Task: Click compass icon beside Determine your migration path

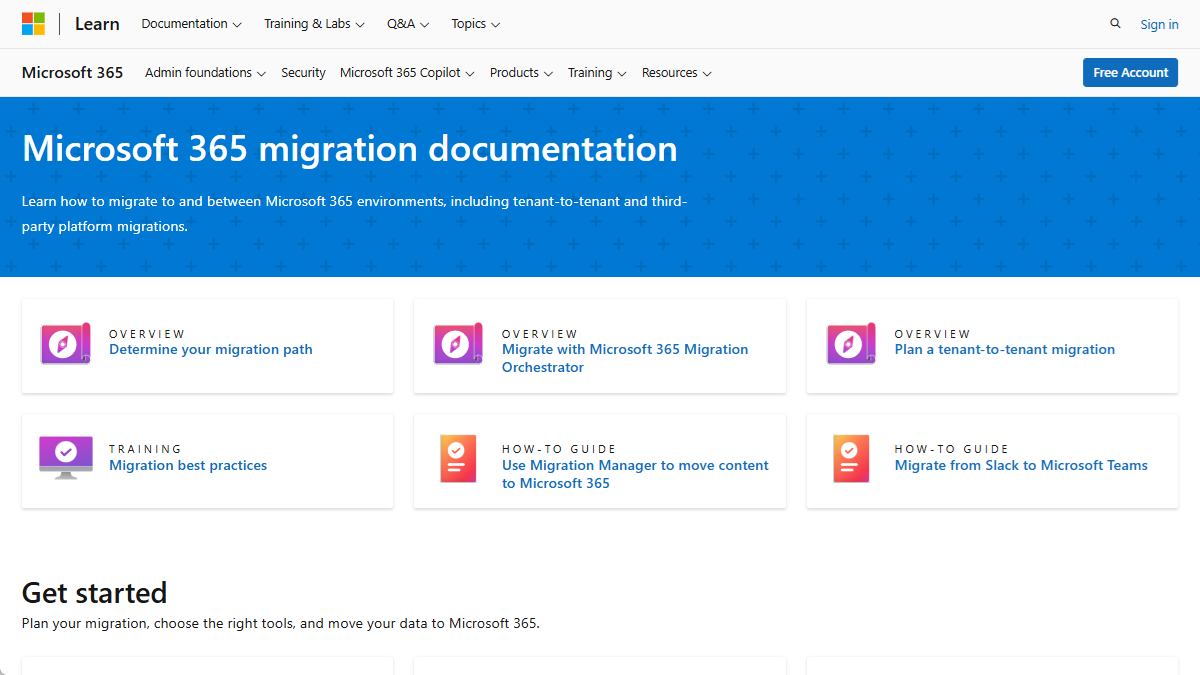Action: [66, 343]
